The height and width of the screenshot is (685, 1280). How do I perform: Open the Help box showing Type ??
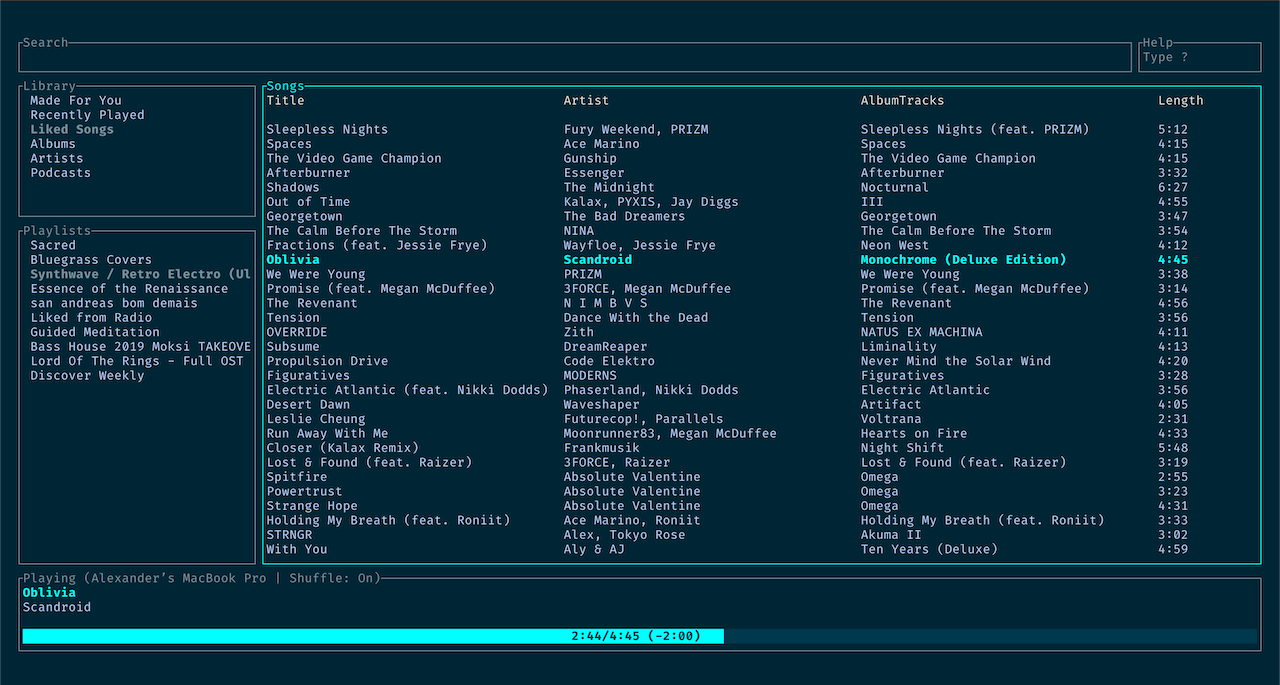coord(1200,57)
